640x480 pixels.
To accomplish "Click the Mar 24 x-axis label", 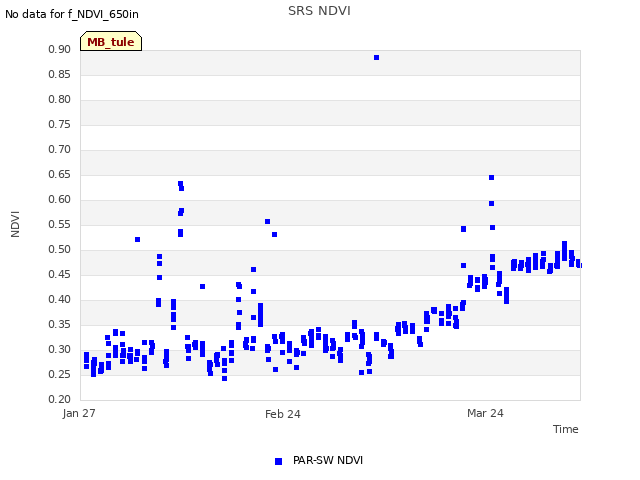I will point(485,413).
